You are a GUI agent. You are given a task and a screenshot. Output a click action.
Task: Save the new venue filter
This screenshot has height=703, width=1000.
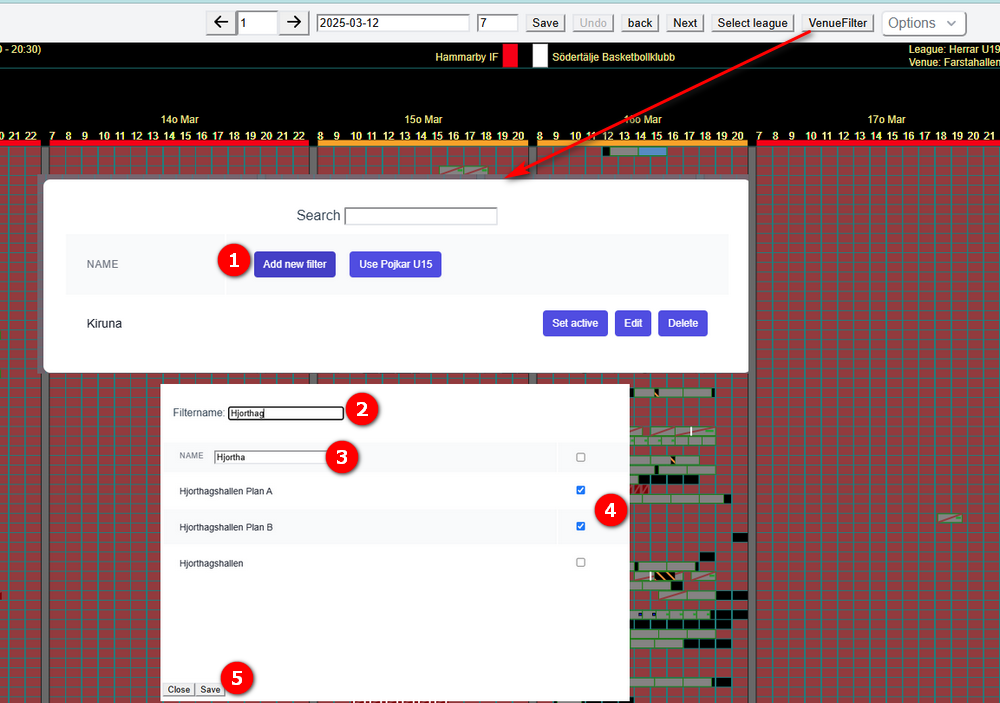click(210, 690)
